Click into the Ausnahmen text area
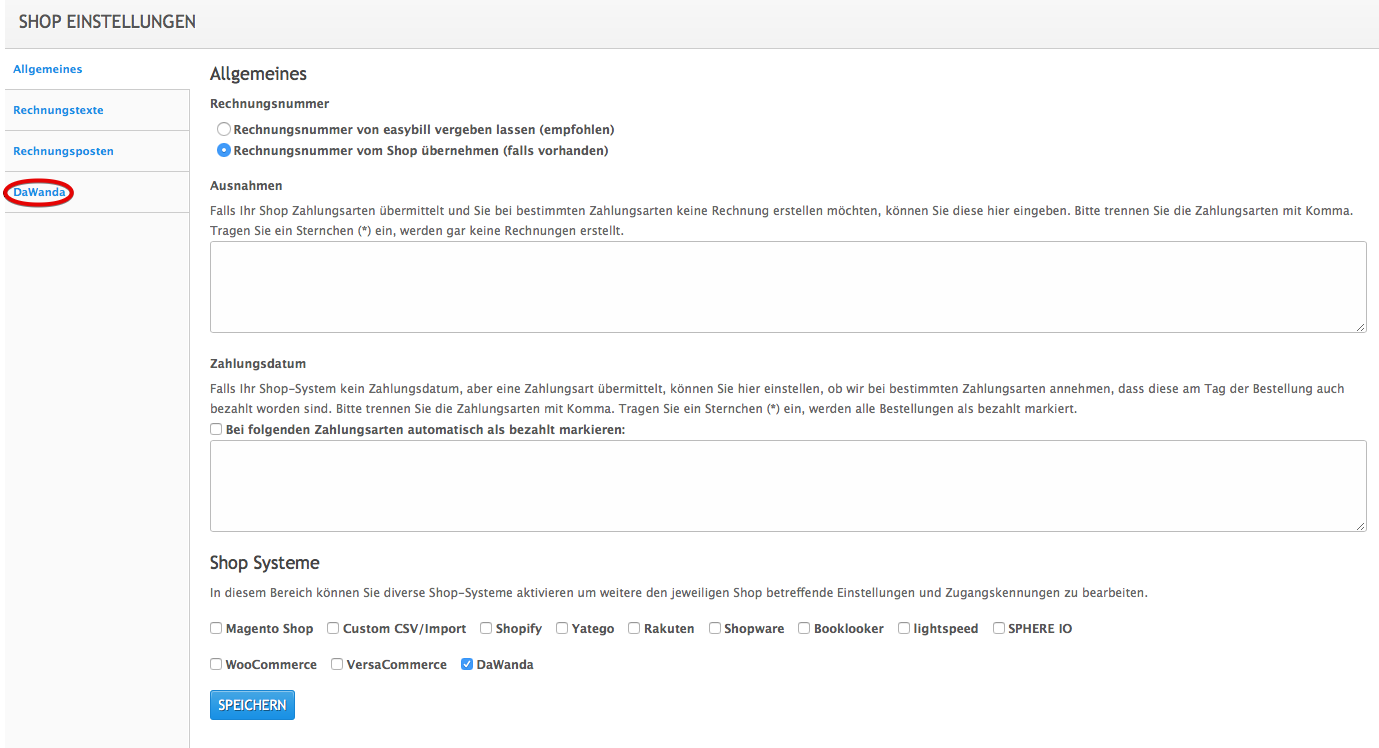The image size is (1379, 748). 788,287
